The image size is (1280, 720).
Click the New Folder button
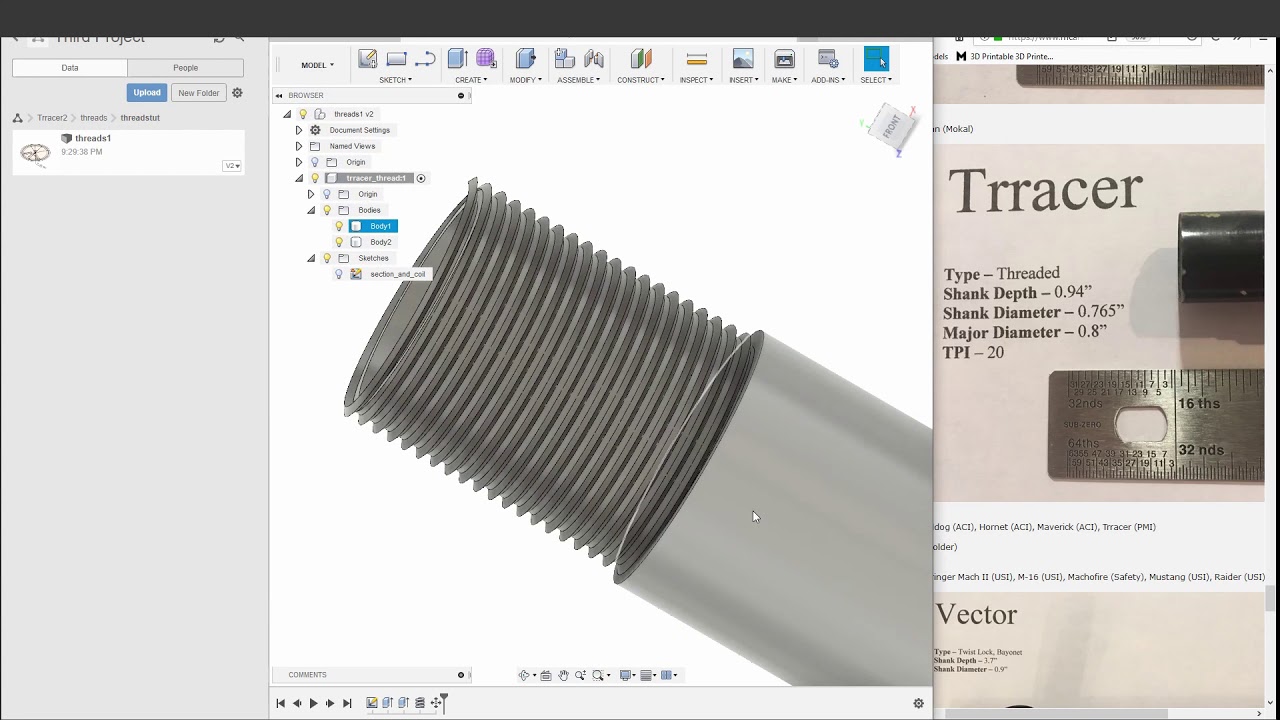tap(199, 93)
